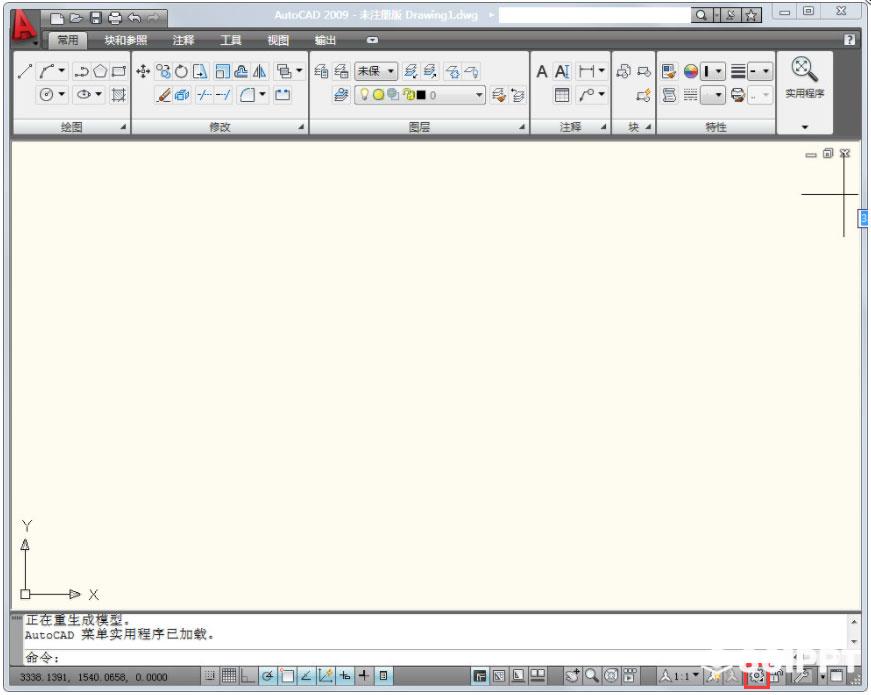Toggle Object Snap Tracking in status bar

[x=306, y=676]
